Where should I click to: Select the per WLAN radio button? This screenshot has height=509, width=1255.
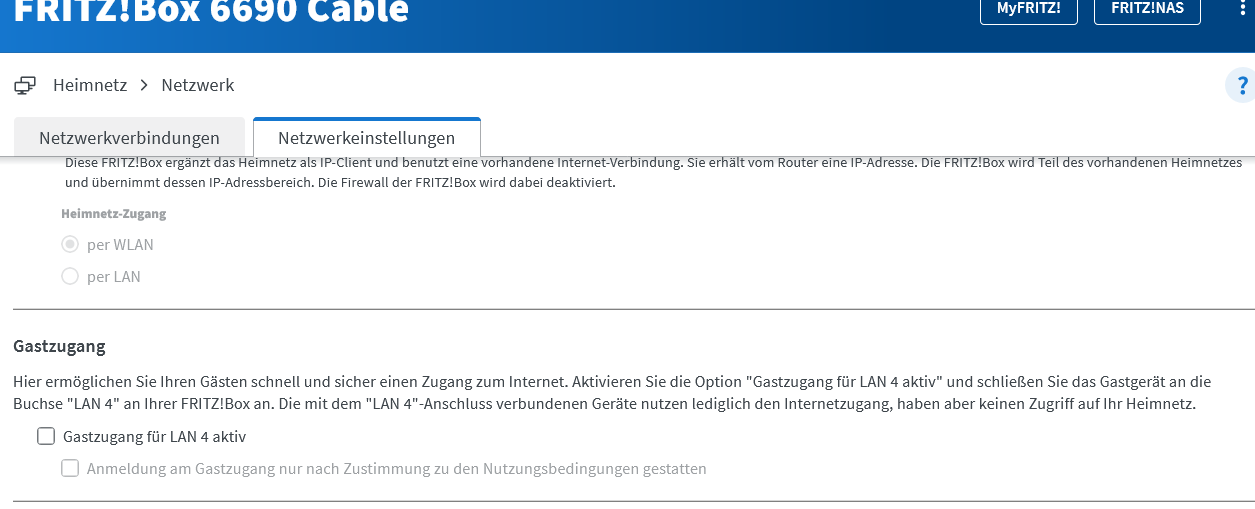(x=70, y=244)
